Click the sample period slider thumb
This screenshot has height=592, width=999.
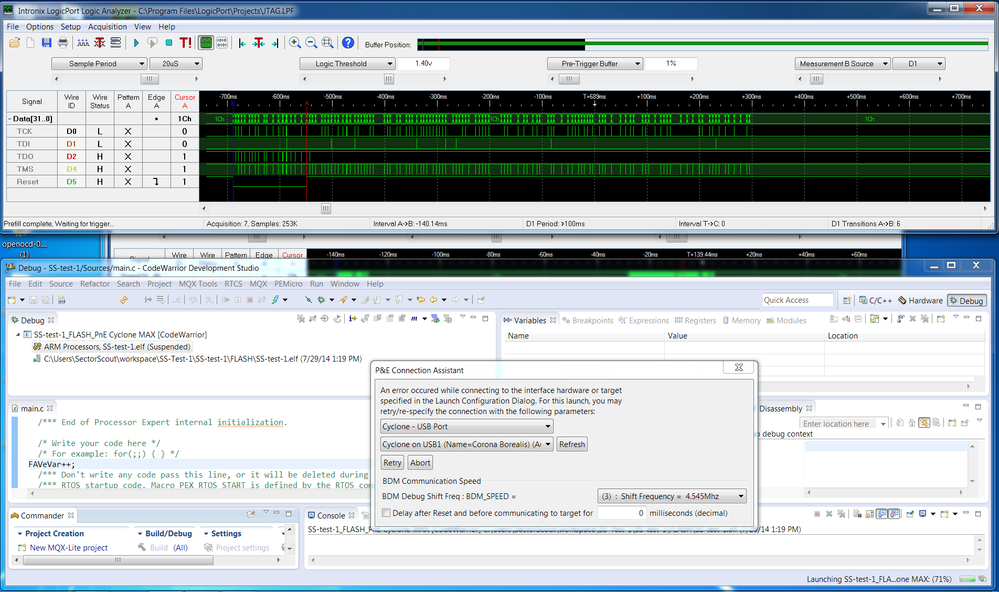click(149, 79)
